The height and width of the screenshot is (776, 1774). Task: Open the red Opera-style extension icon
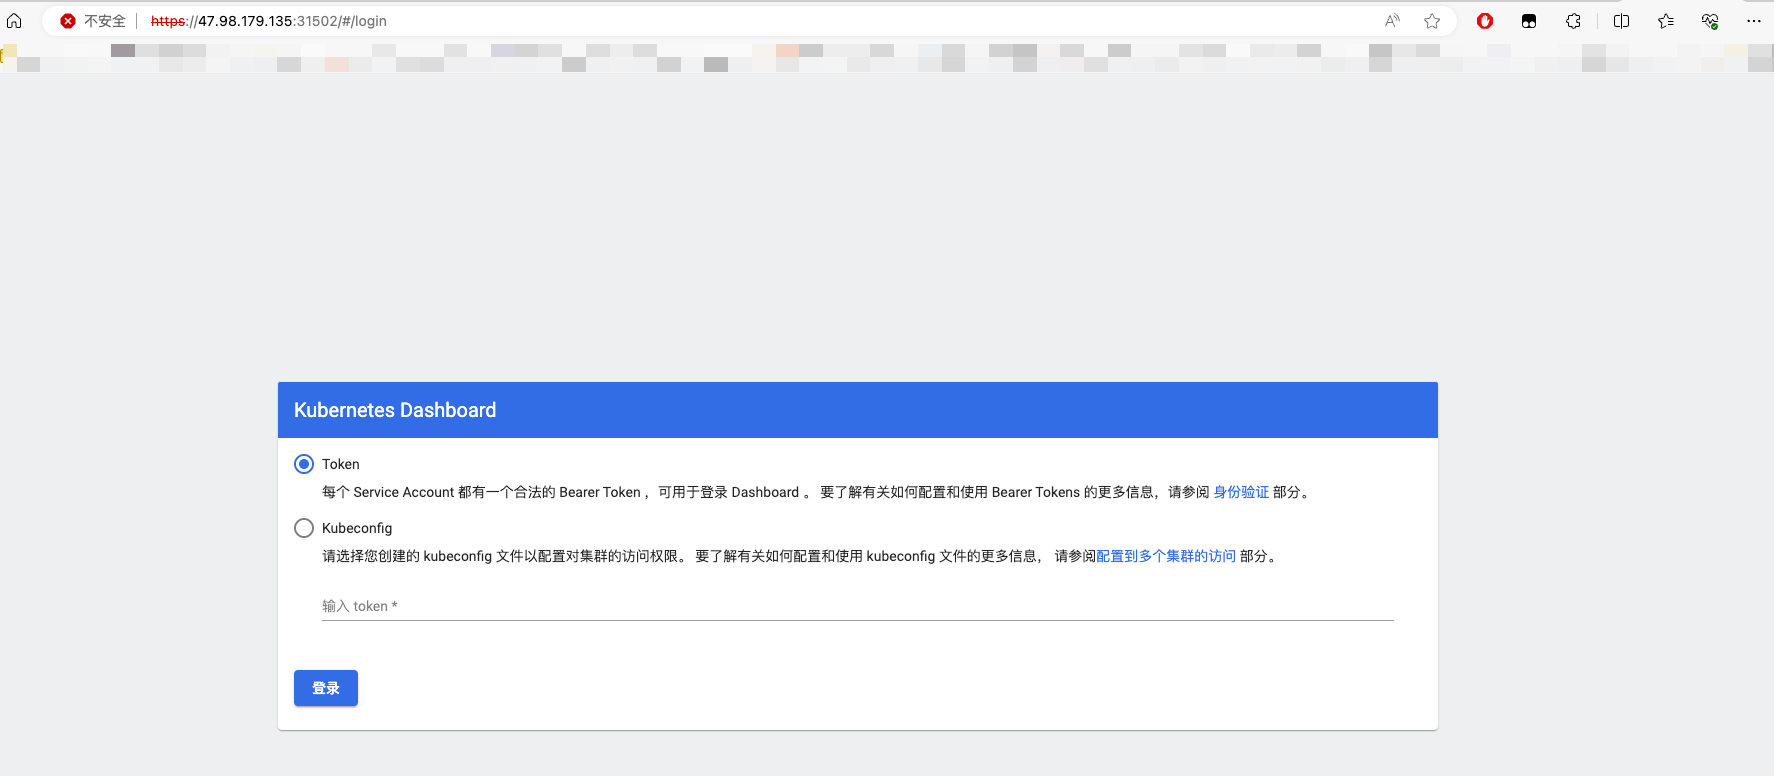coord(1485,21)
